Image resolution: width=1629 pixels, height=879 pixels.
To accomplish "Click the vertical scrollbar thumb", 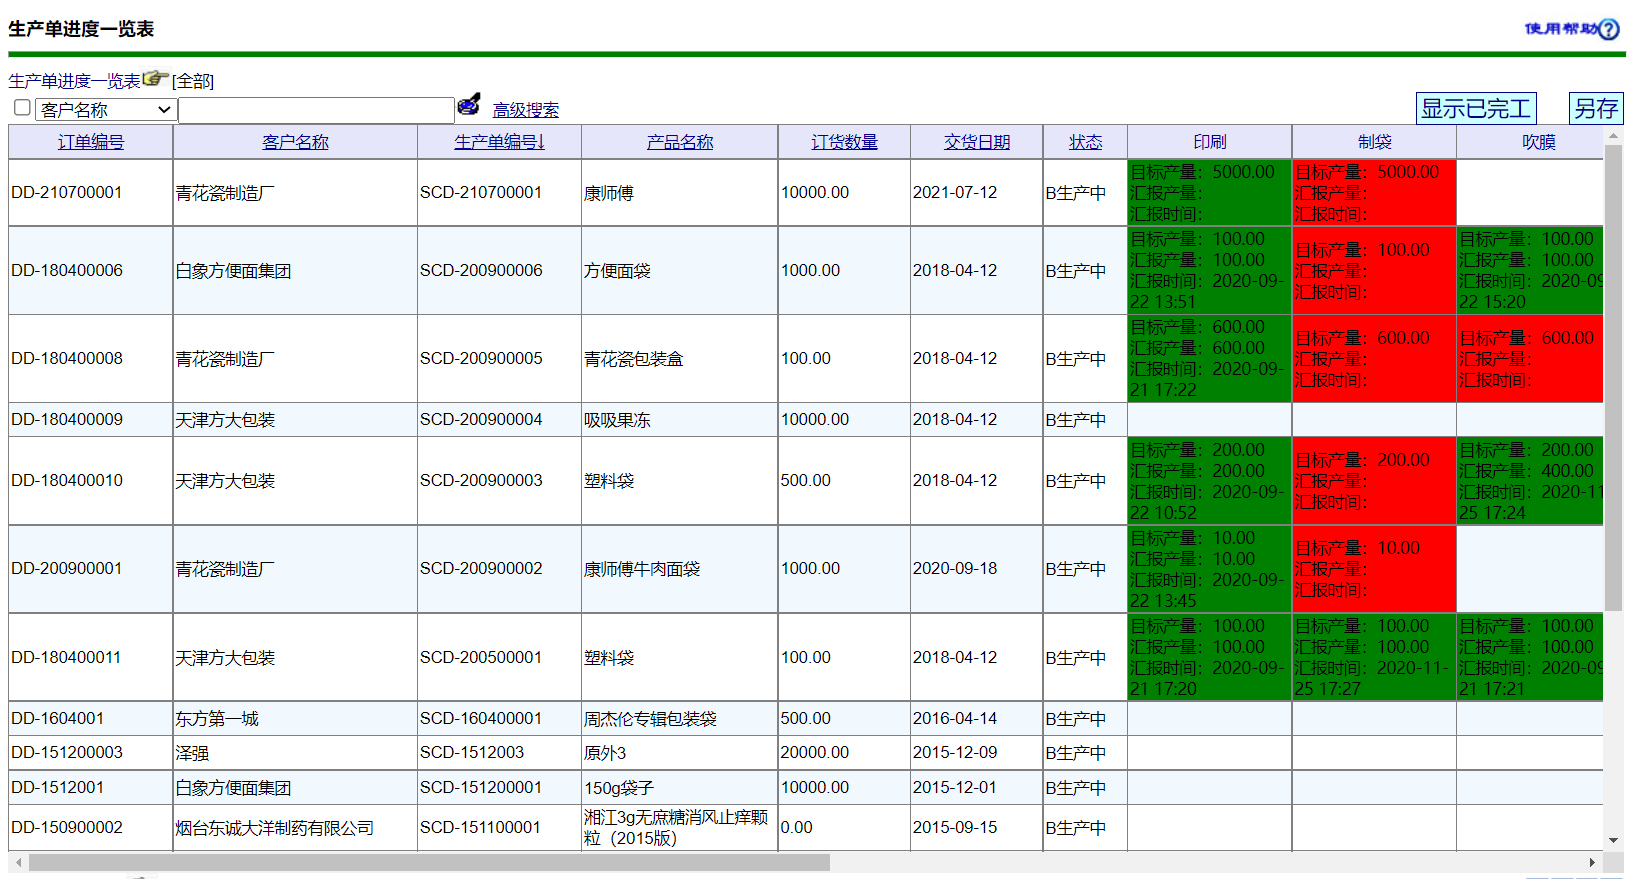I will 1613,378.
